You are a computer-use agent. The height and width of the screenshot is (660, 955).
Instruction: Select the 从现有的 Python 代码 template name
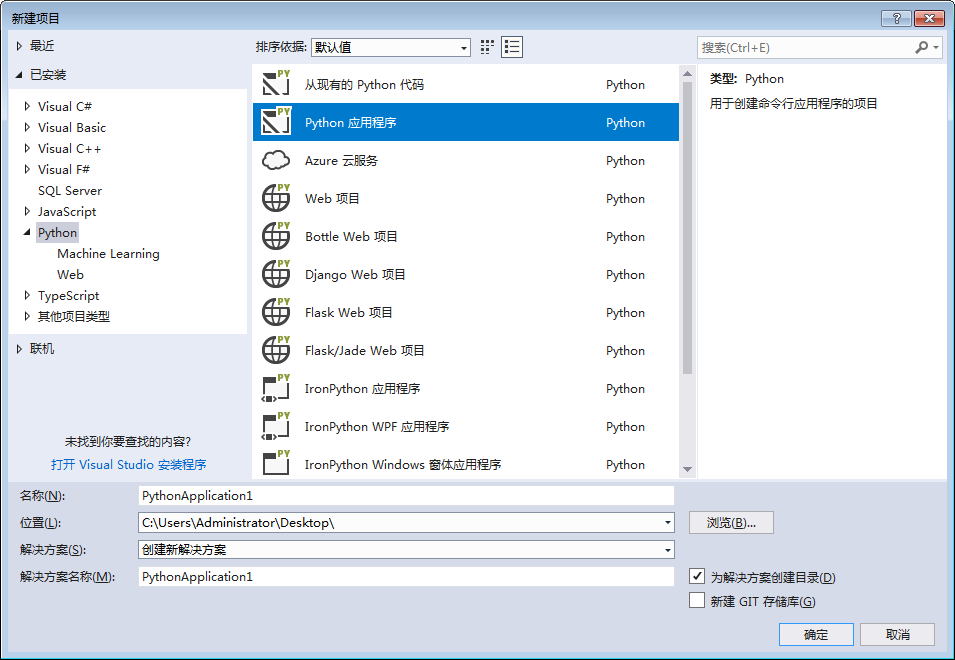364,85
